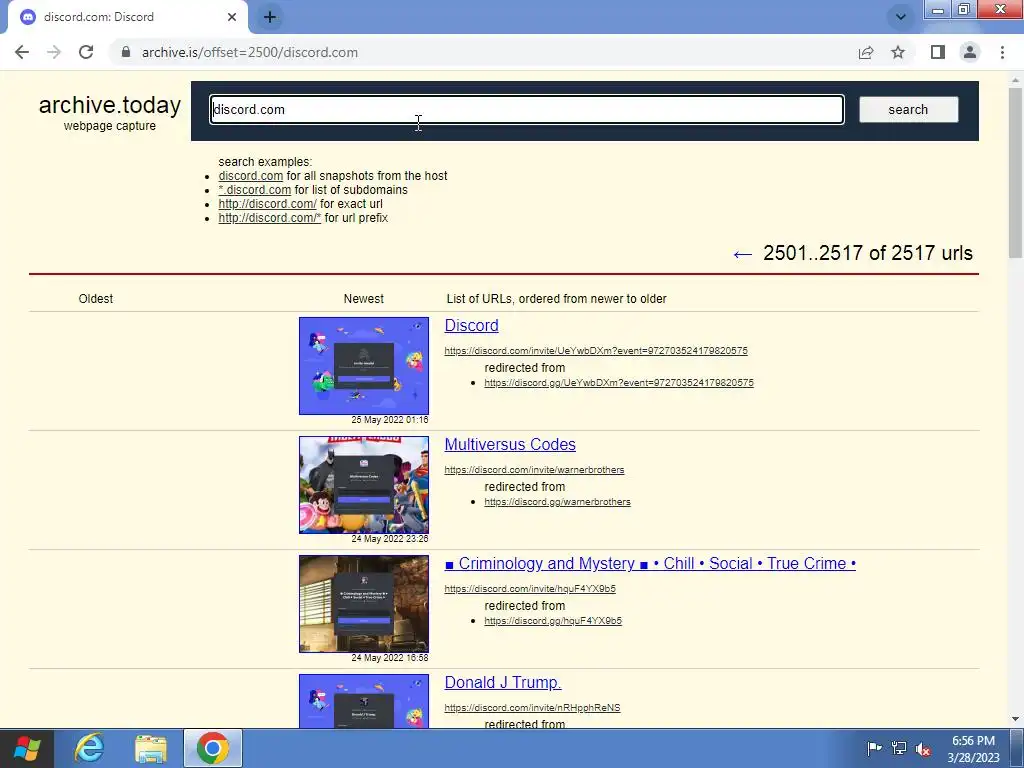
Task: Open *.discord.com subdomains example link
Action: [x=255, y=190]
